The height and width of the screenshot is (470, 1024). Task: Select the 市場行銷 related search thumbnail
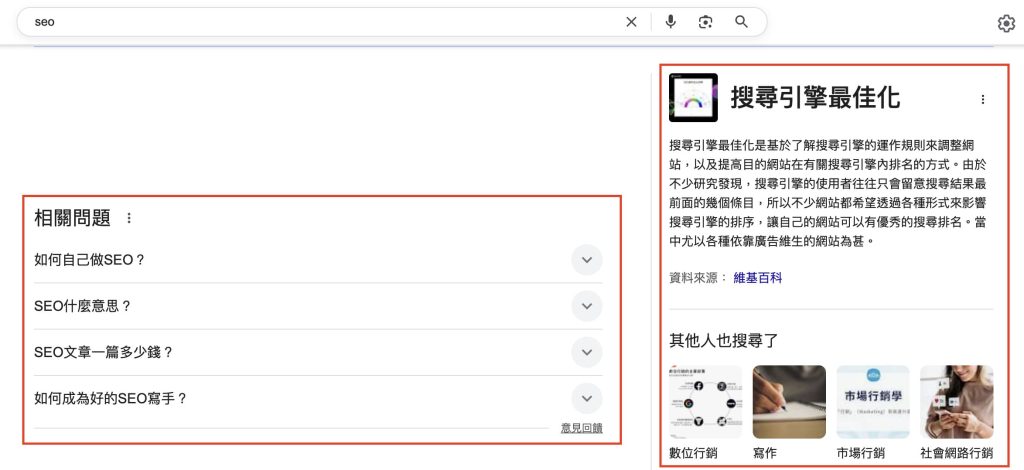coord(873,402)
